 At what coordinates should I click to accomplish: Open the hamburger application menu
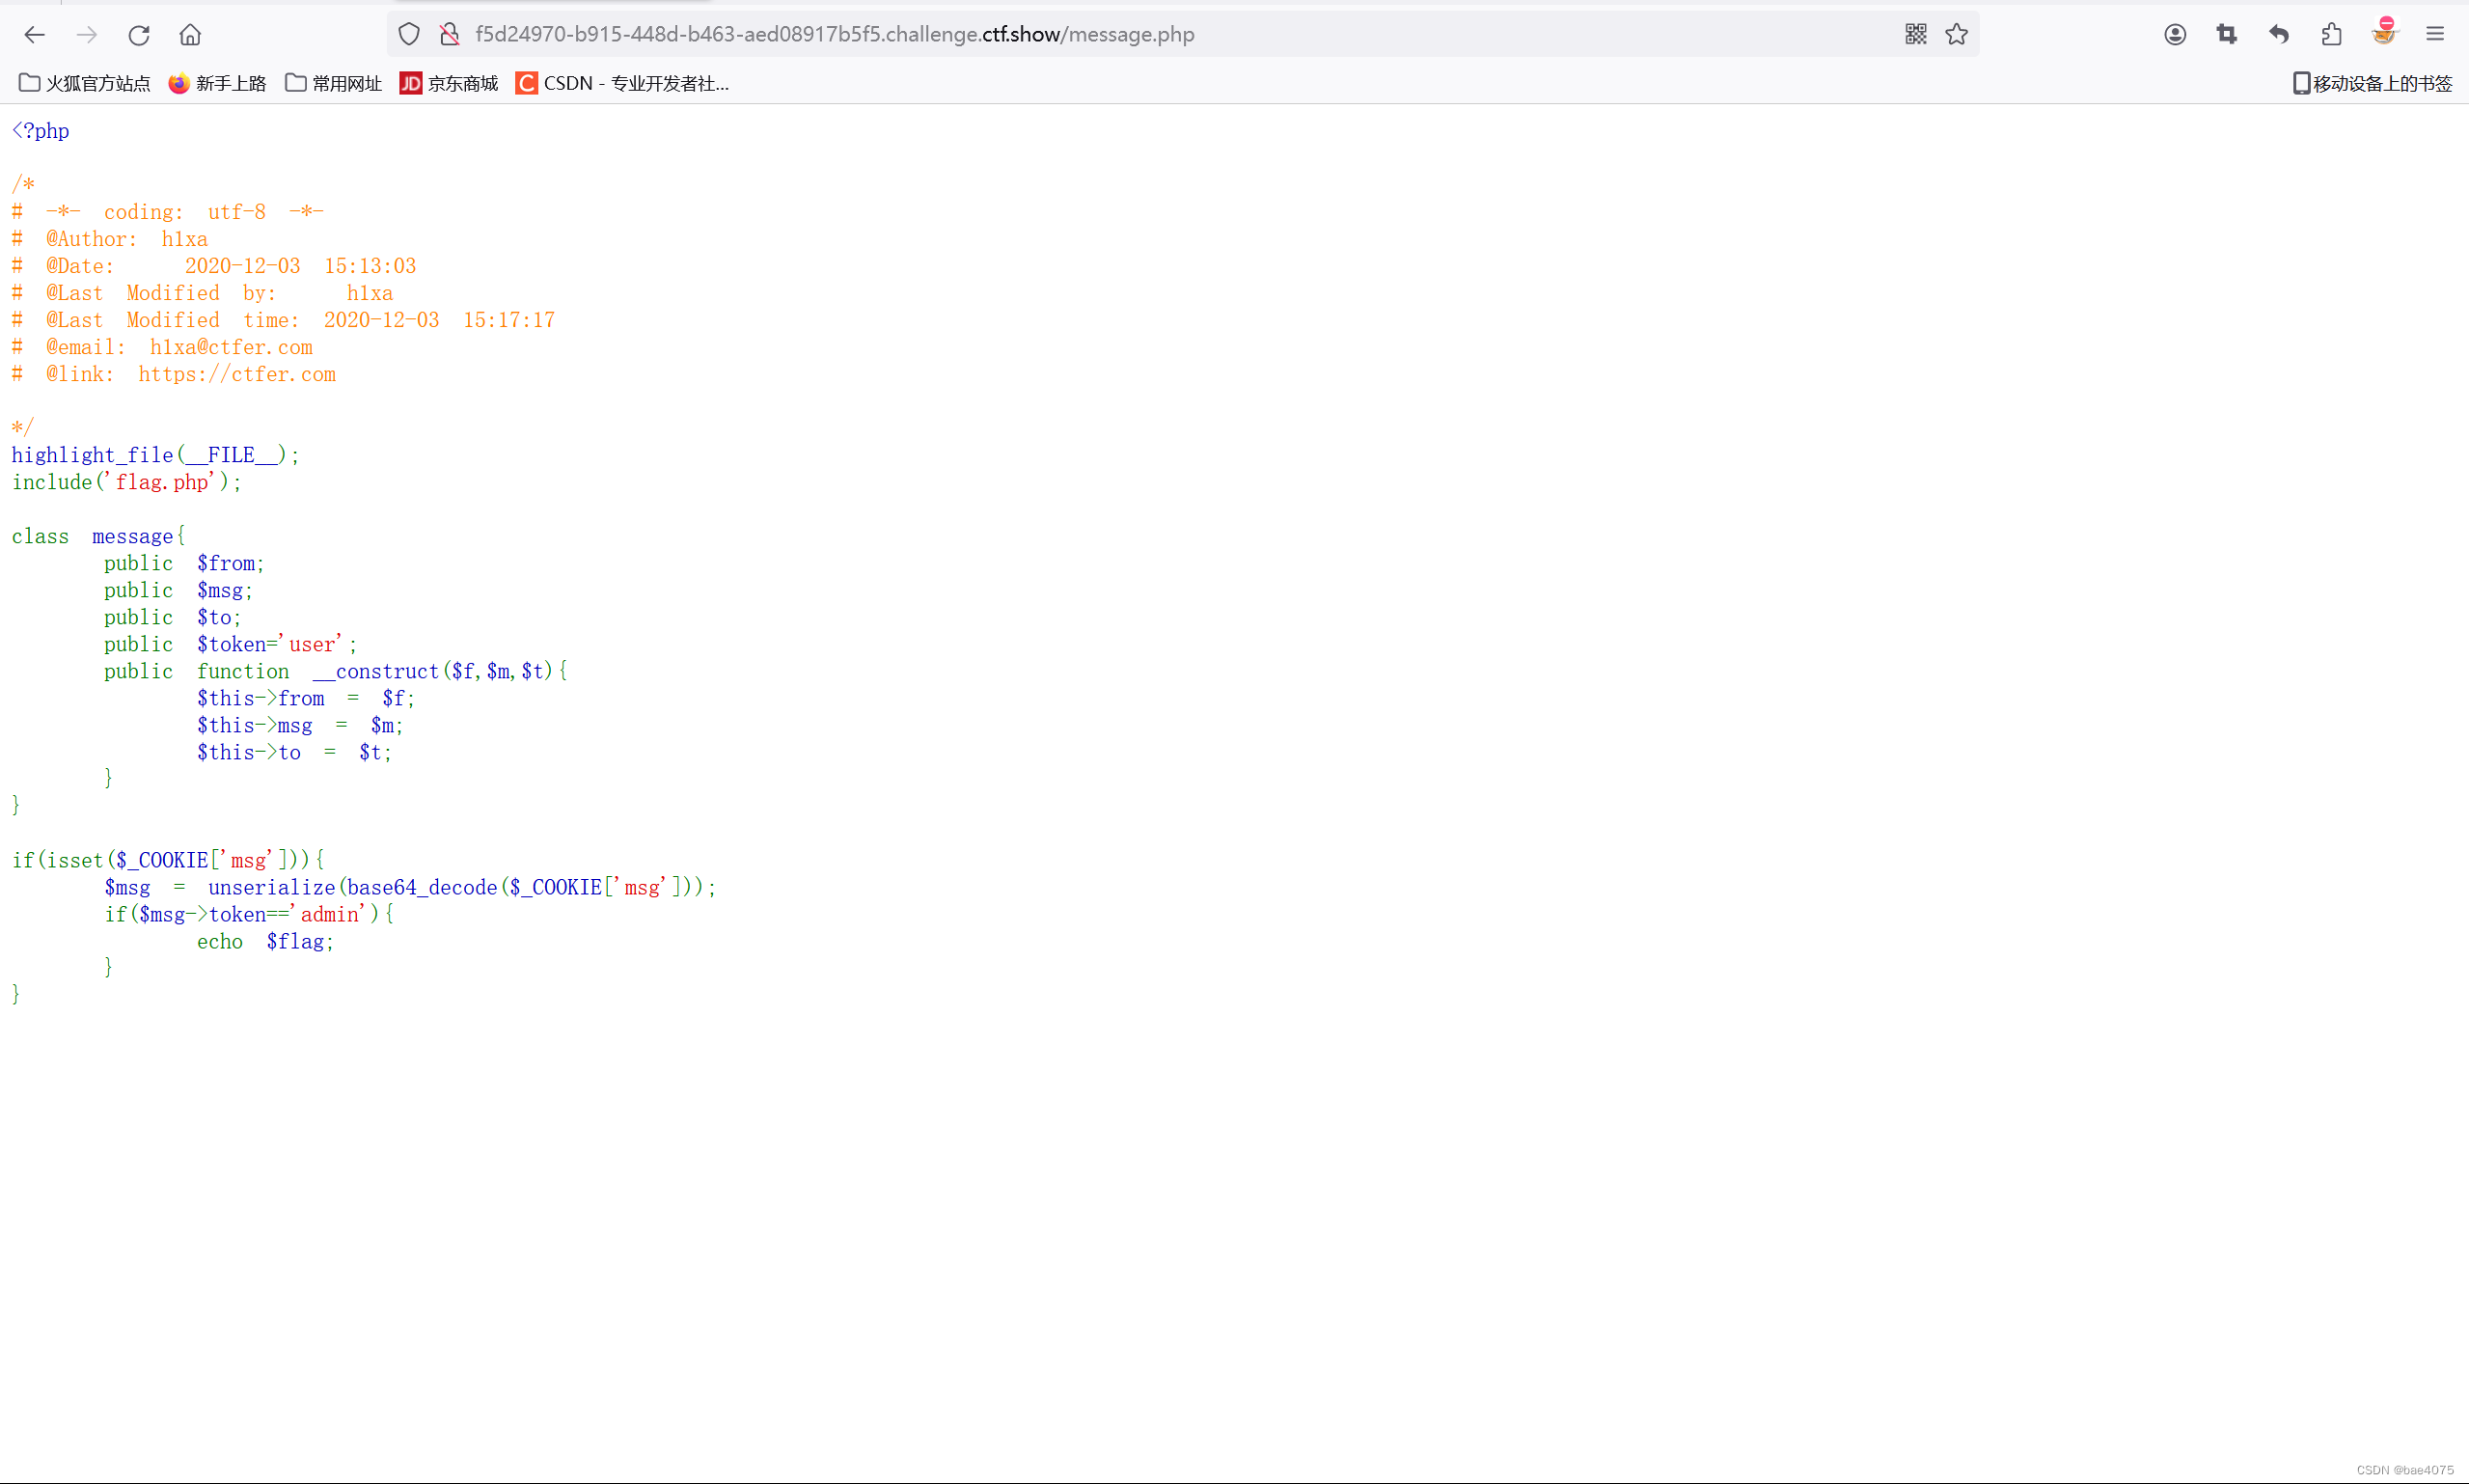2435,35
